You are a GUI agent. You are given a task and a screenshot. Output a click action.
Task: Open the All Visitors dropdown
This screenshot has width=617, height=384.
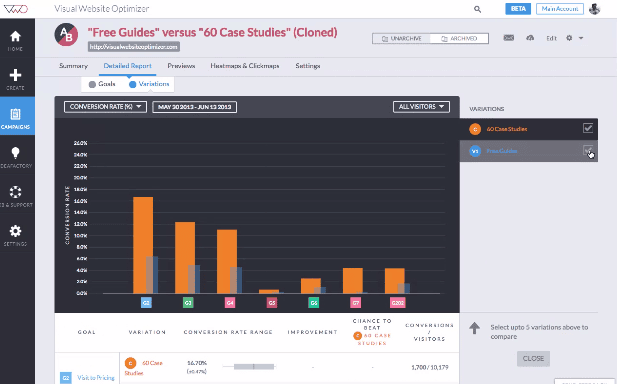[421, 107]
